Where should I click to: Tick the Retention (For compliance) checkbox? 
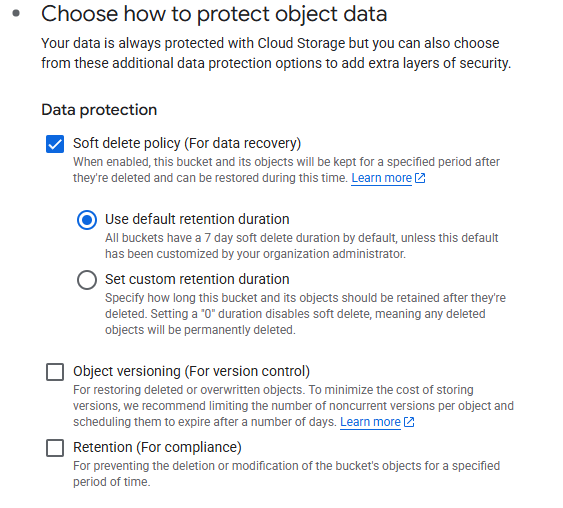point(55,448)
